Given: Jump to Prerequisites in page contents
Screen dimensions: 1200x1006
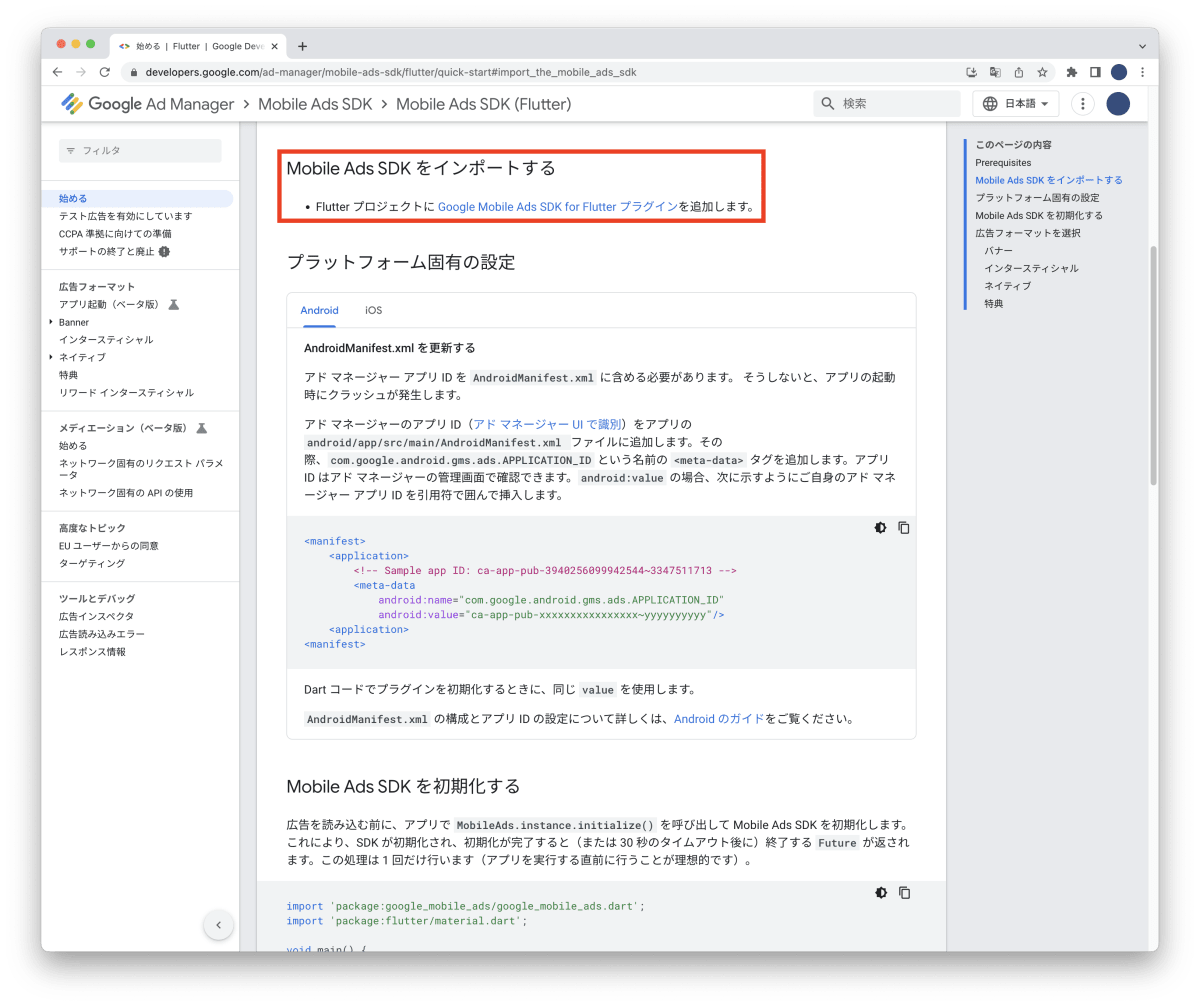Looking at the screenshot, I should [x=1003, y=162].
